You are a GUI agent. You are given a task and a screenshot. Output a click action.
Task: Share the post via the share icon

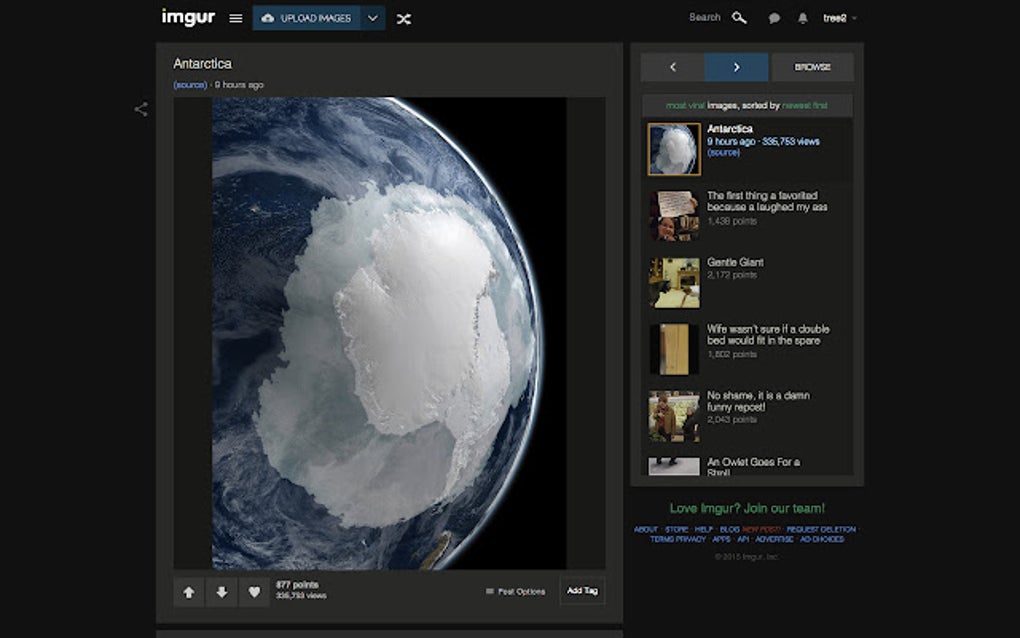(x=142, y=110)
